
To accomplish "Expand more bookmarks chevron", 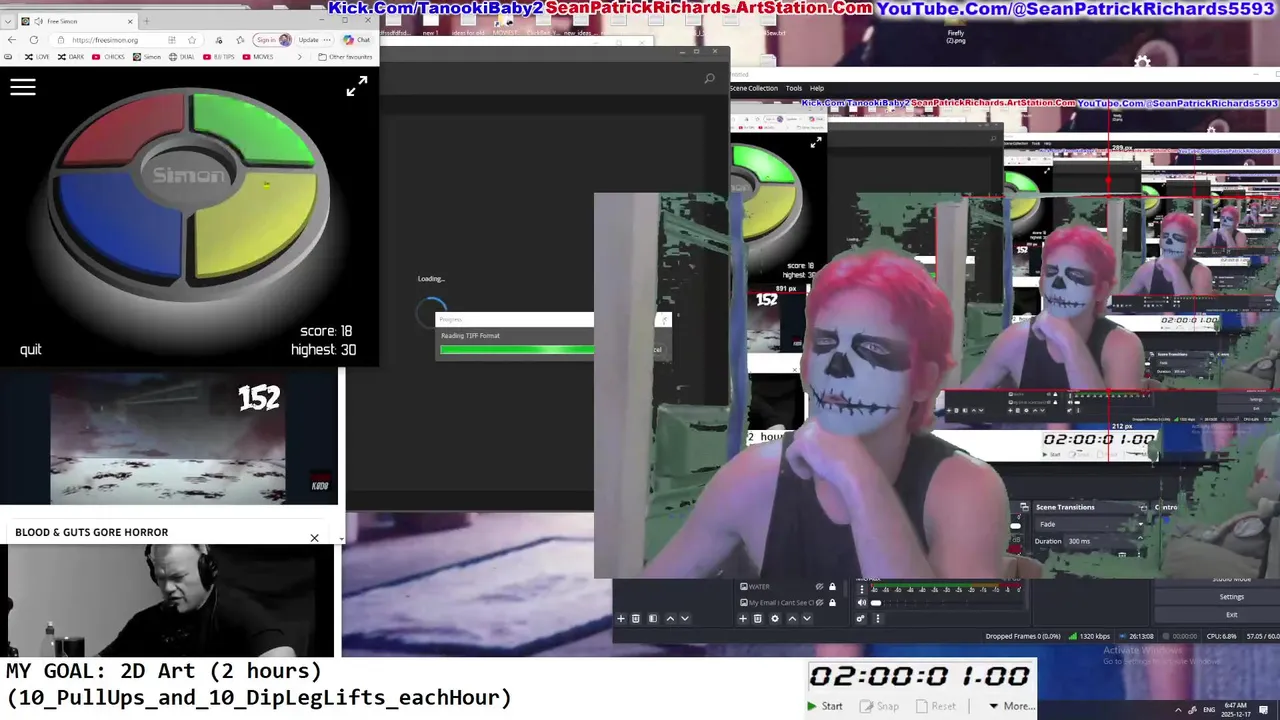I will pos(300,57).
